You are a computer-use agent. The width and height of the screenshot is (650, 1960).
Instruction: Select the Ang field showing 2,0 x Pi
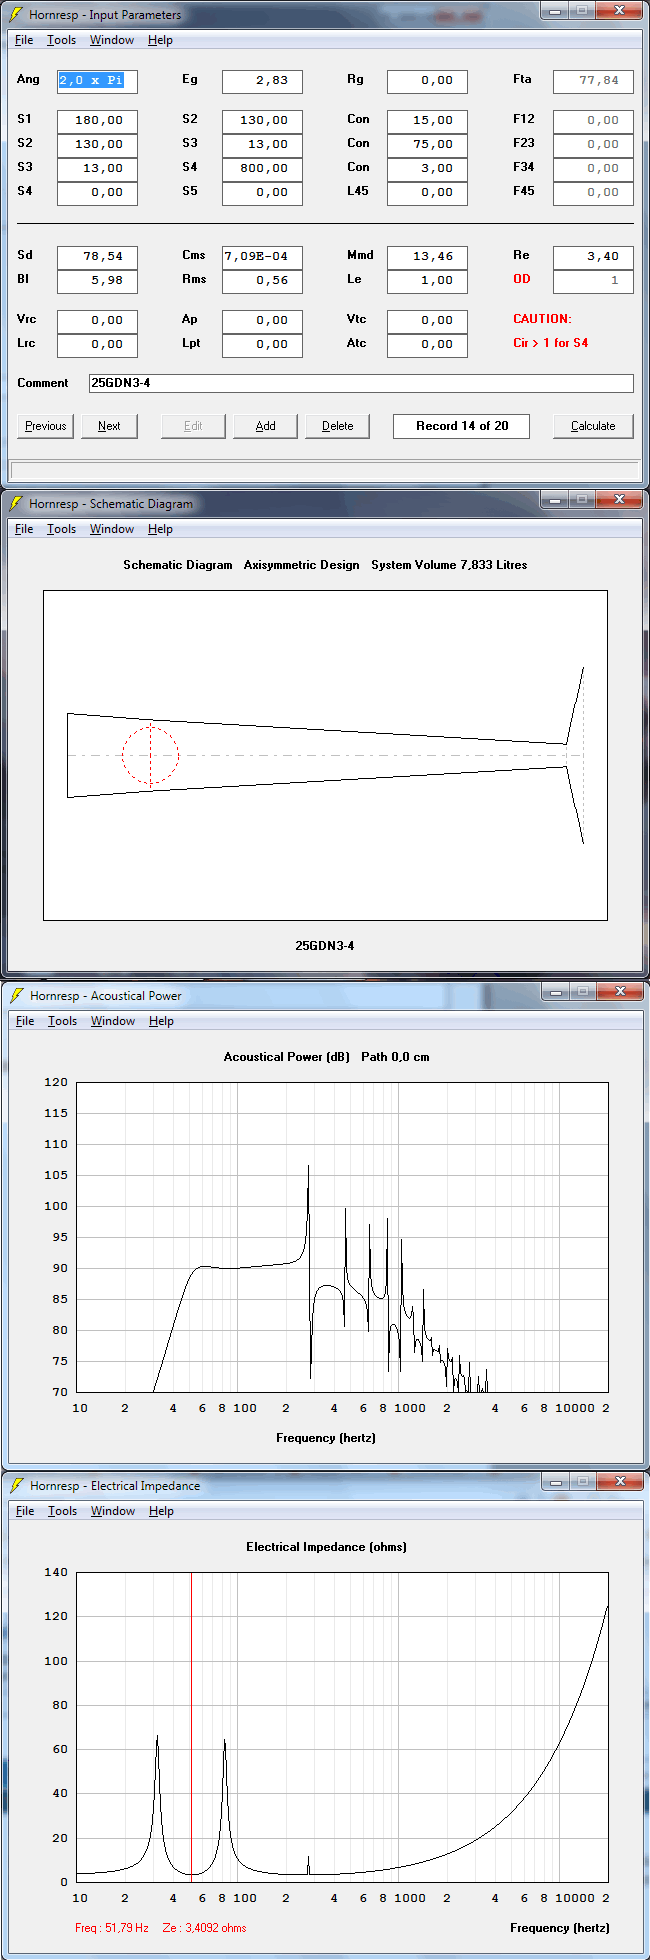pos(97,81)
